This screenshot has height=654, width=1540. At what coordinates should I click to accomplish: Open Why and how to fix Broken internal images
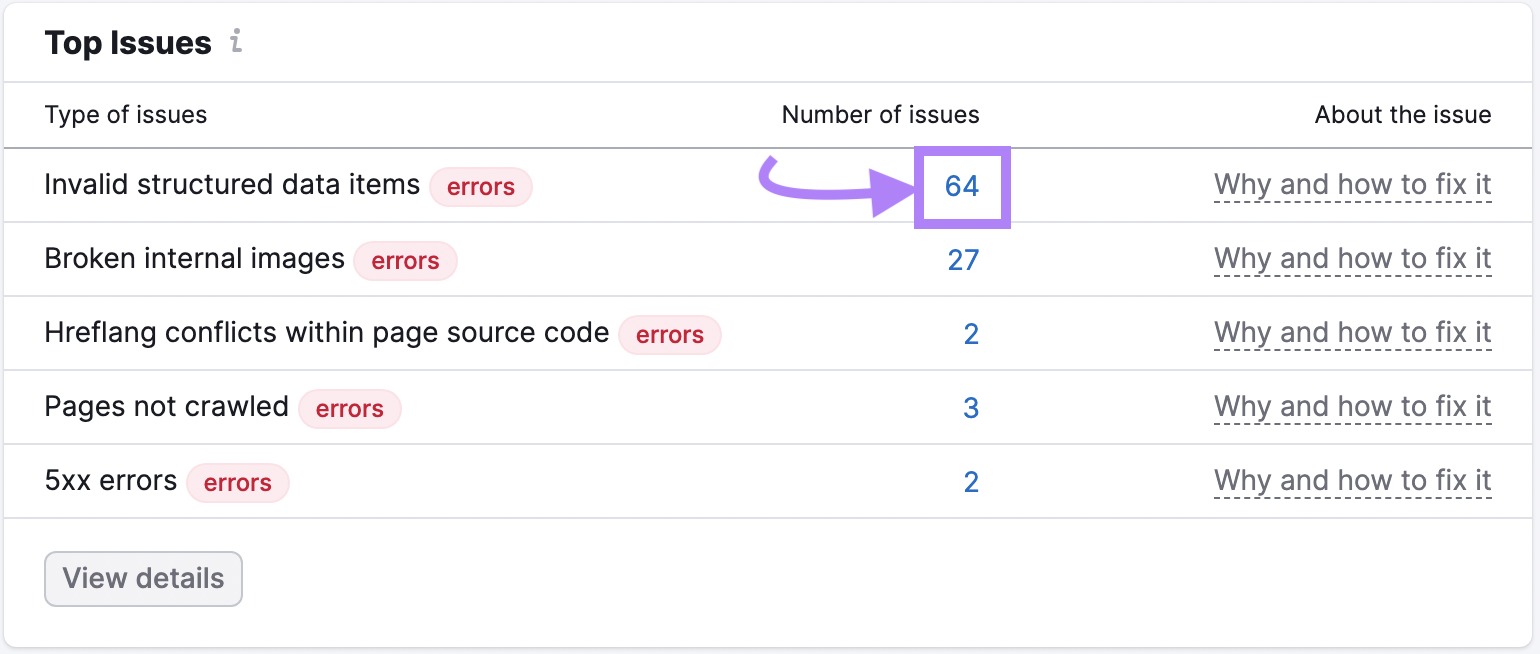click(1352, 259)
